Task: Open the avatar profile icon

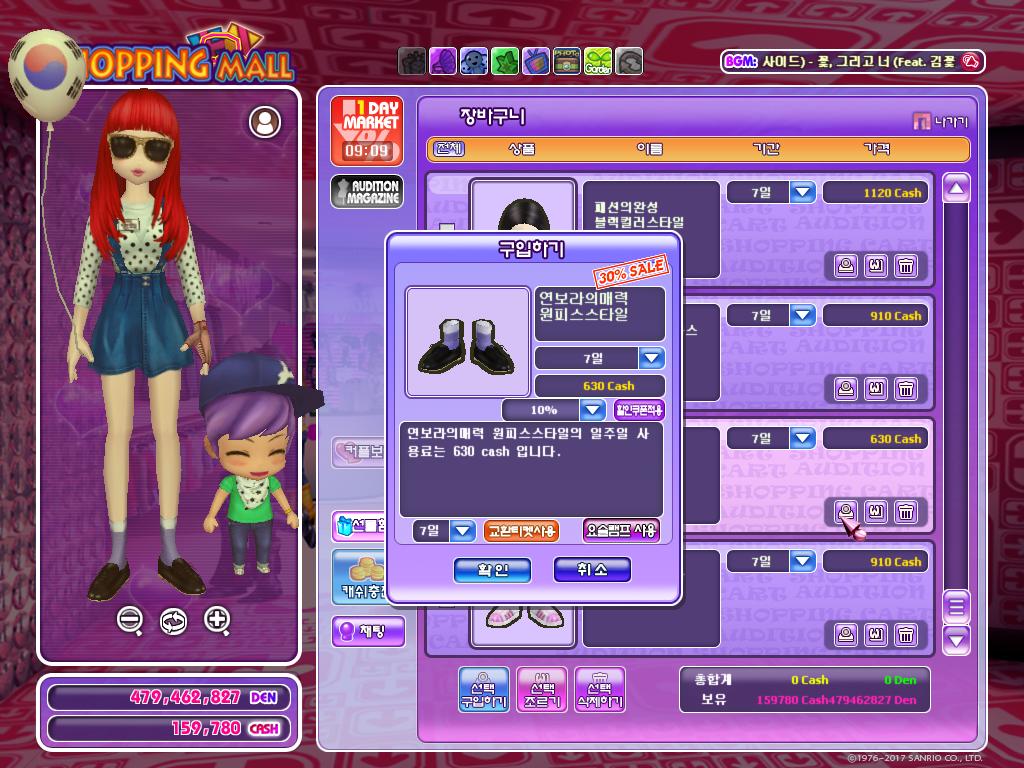Action: click(265, 122)
